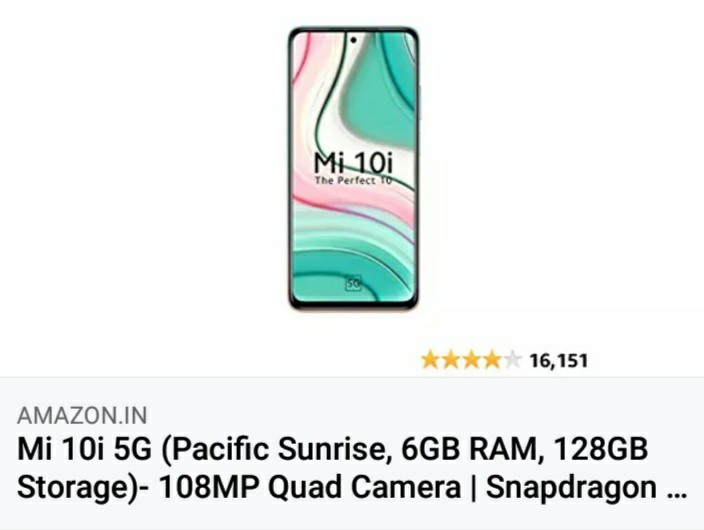Screen dimensions: 704x530
Task: Select the second gold rating star
Action: (x=451, y=360)
